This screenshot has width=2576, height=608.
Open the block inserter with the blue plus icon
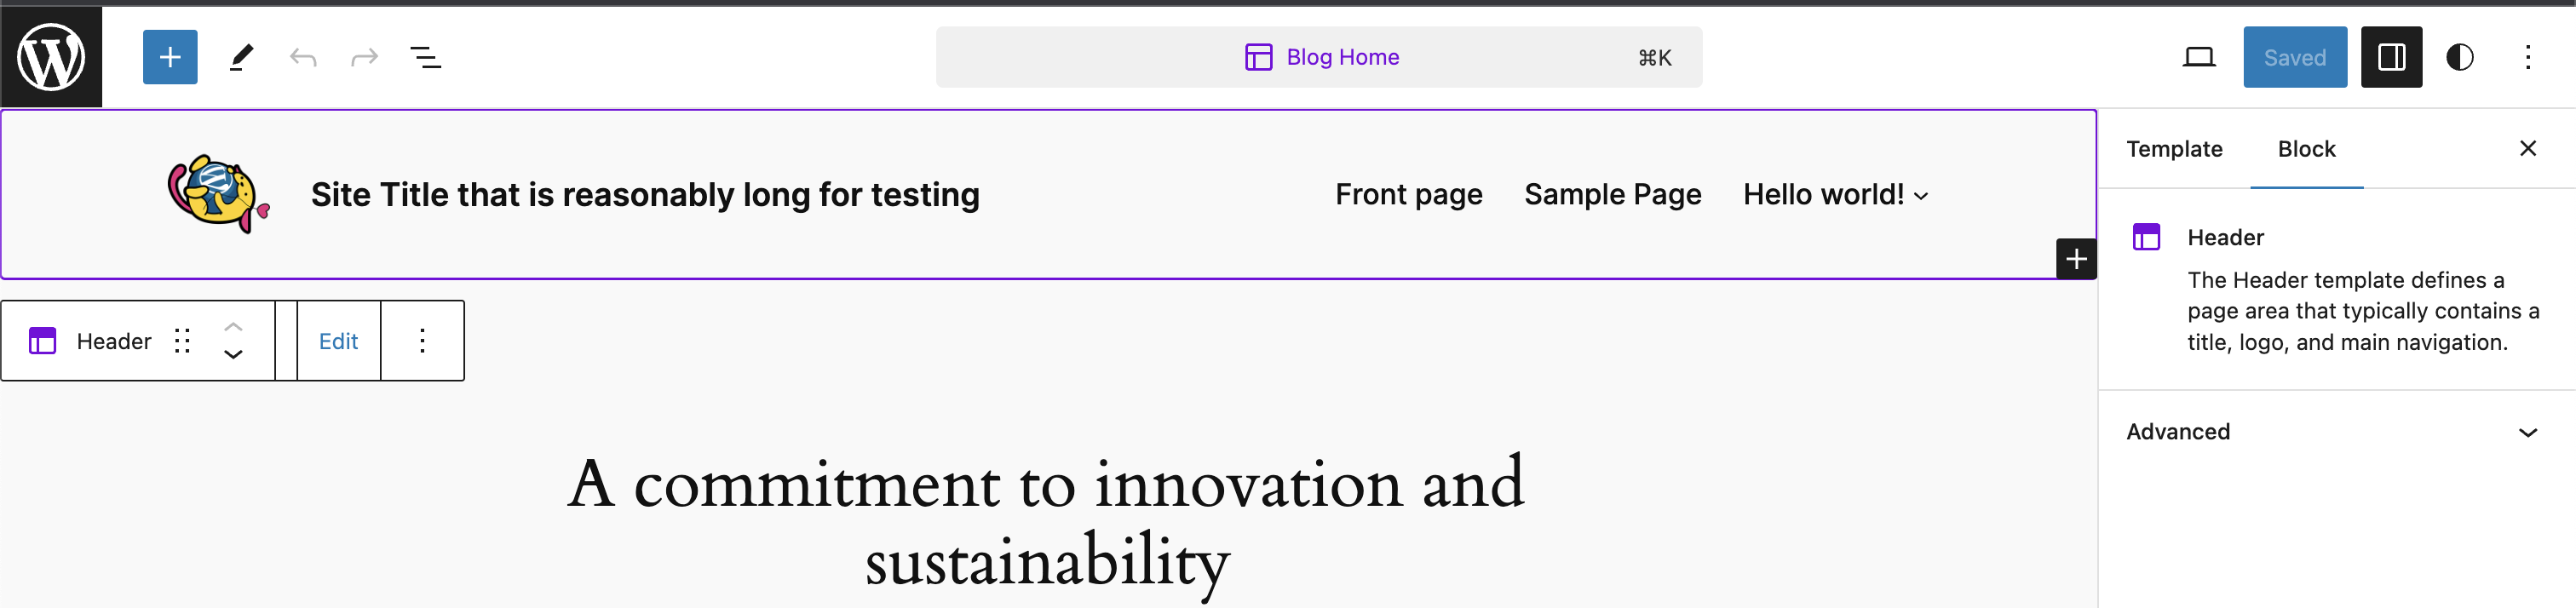click(169, 57)
